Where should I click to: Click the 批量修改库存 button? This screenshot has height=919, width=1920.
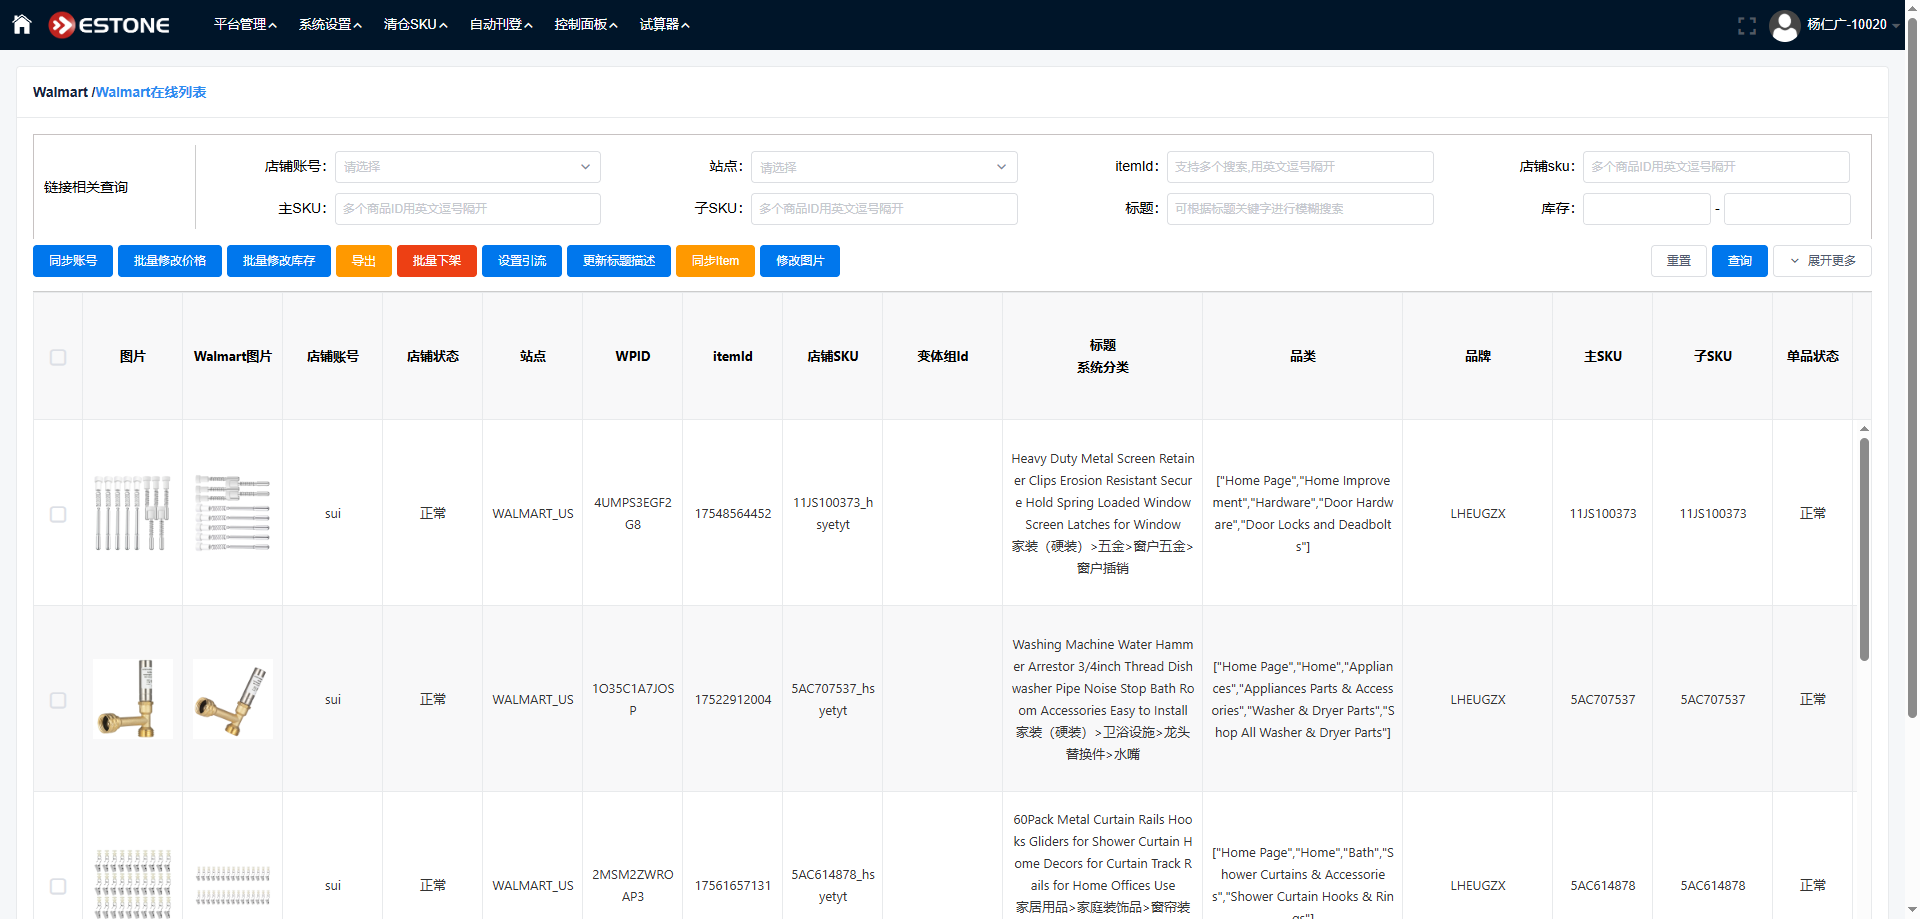coord(279,261)
